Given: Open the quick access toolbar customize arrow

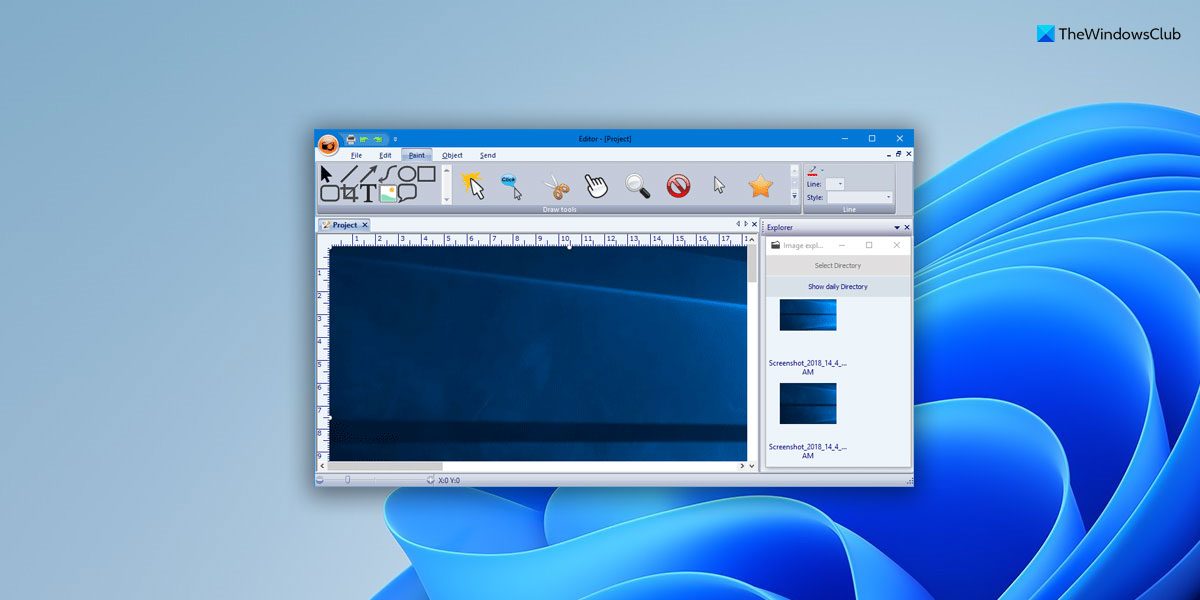Looking at the screenshot, I should [395, 139].
